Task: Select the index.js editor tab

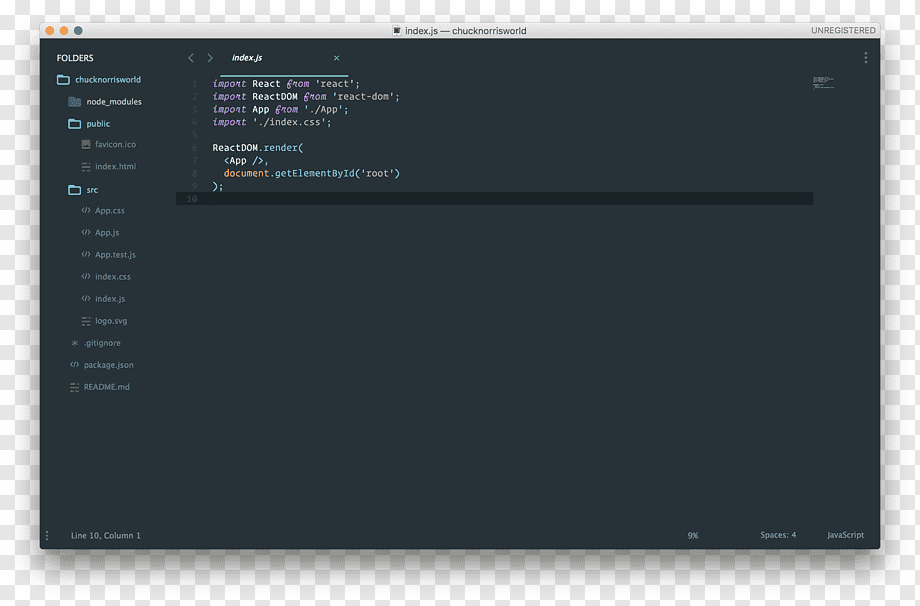Action: pyautogui.click(x=247, y=58)
